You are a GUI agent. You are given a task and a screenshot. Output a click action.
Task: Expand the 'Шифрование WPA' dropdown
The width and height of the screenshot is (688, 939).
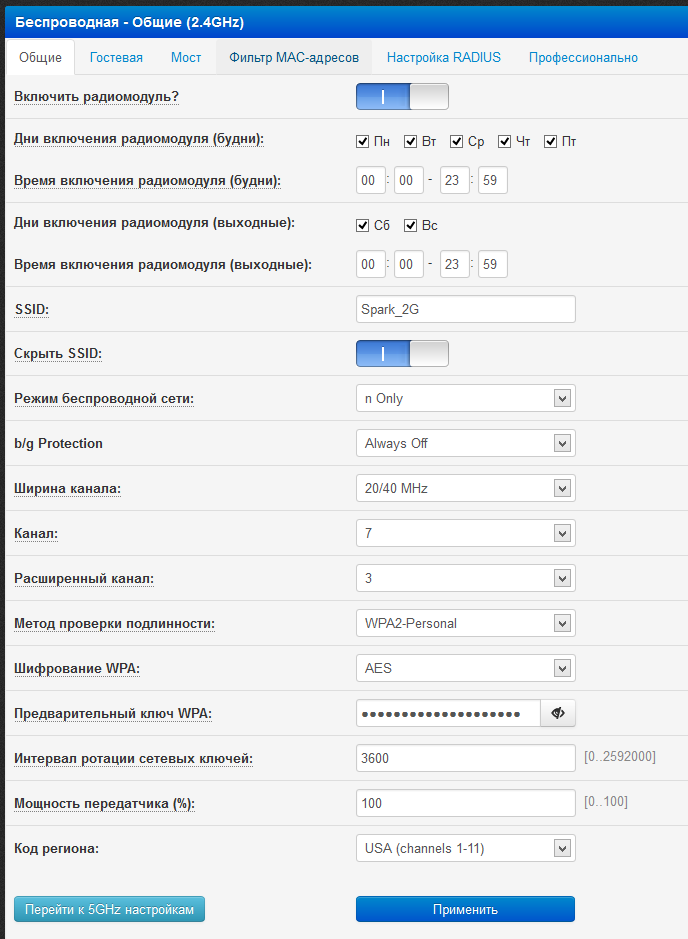(465, 668)
